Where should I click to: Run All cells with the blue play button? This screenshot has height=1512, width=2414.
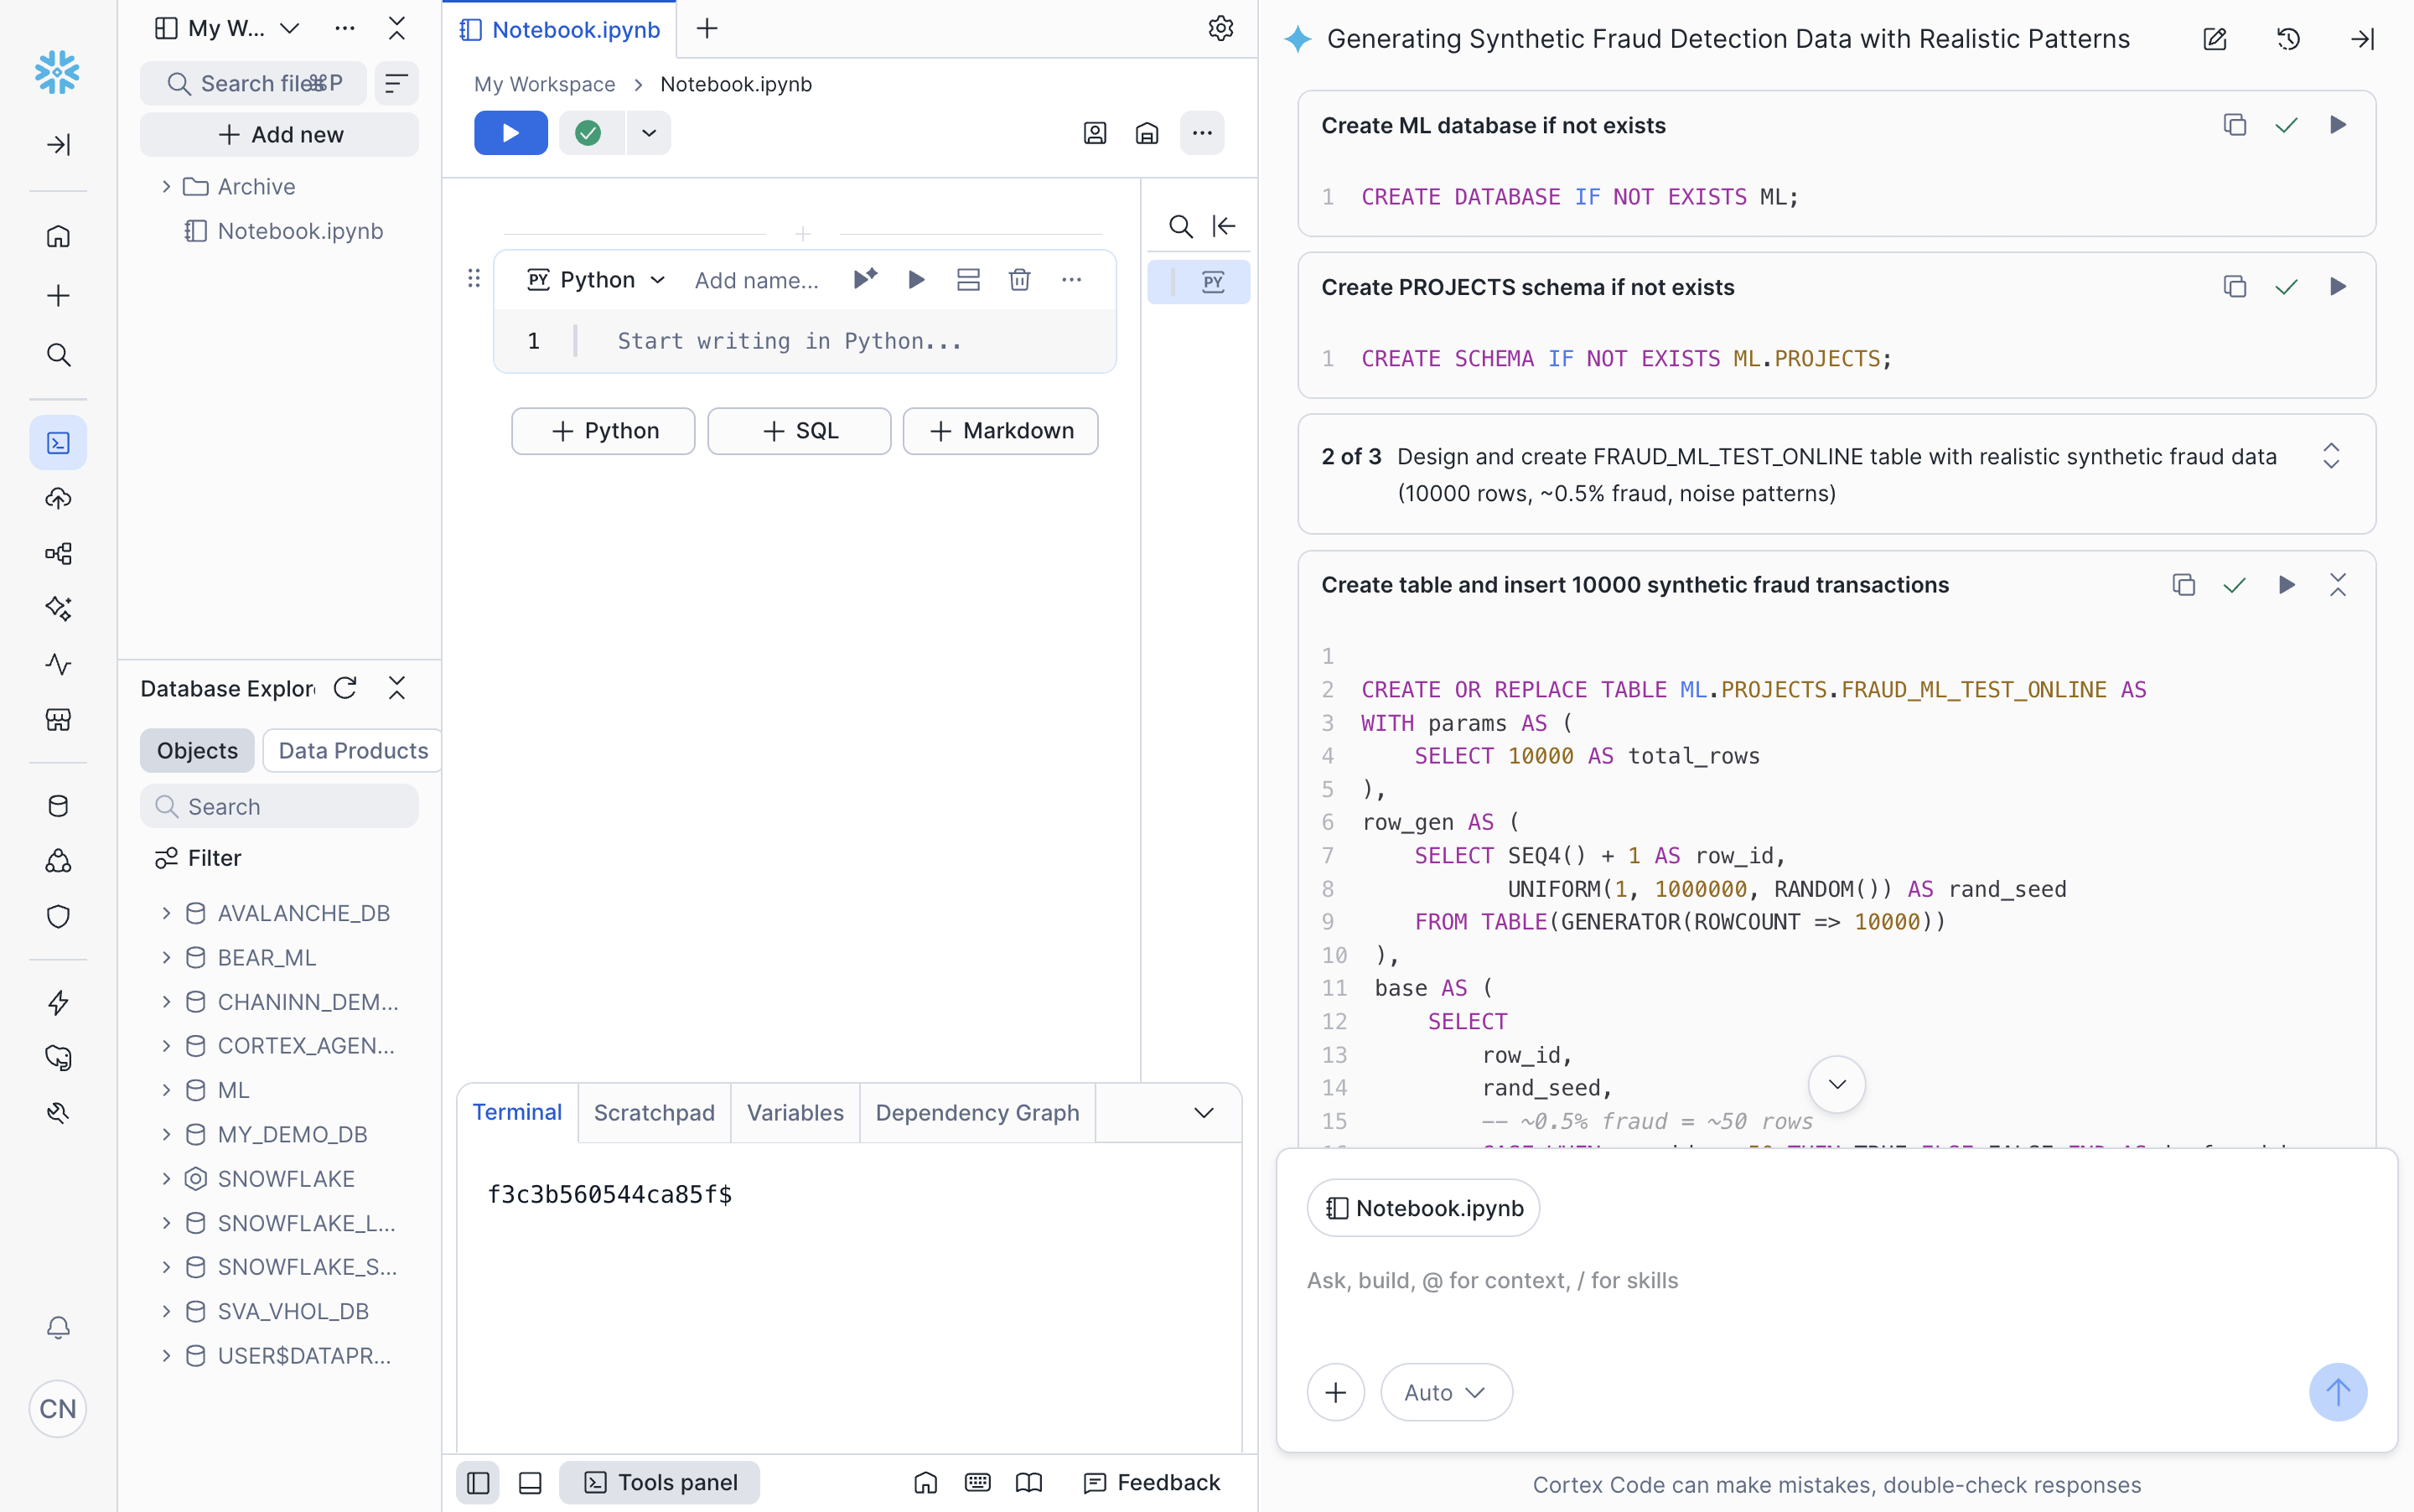(x=510, y=132)
